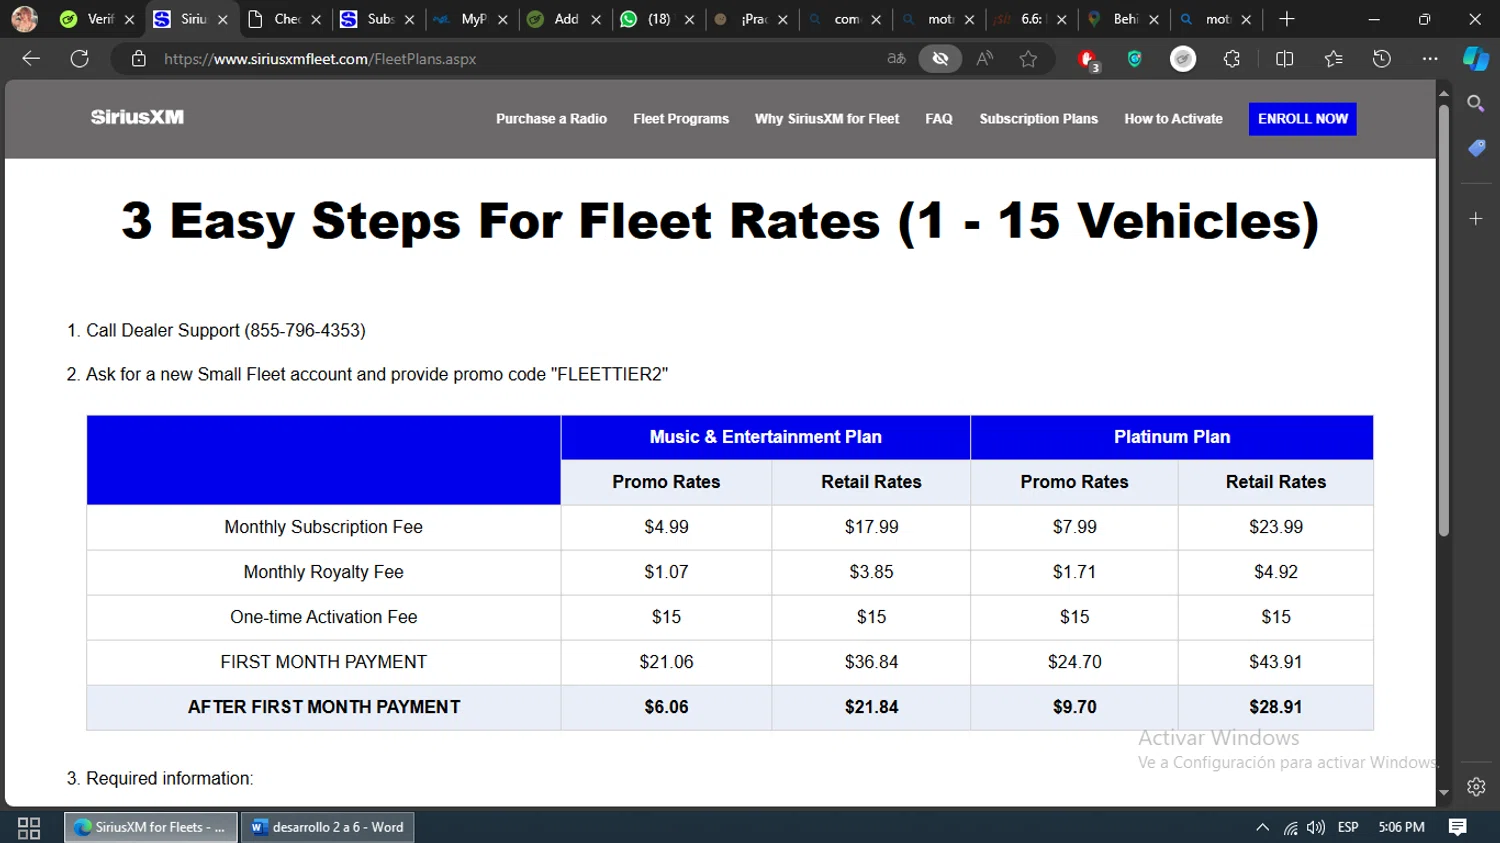This screenshot has height=843, width=1500.
Task: Select the $21.06 first month payment
Action: pos(666,662)
